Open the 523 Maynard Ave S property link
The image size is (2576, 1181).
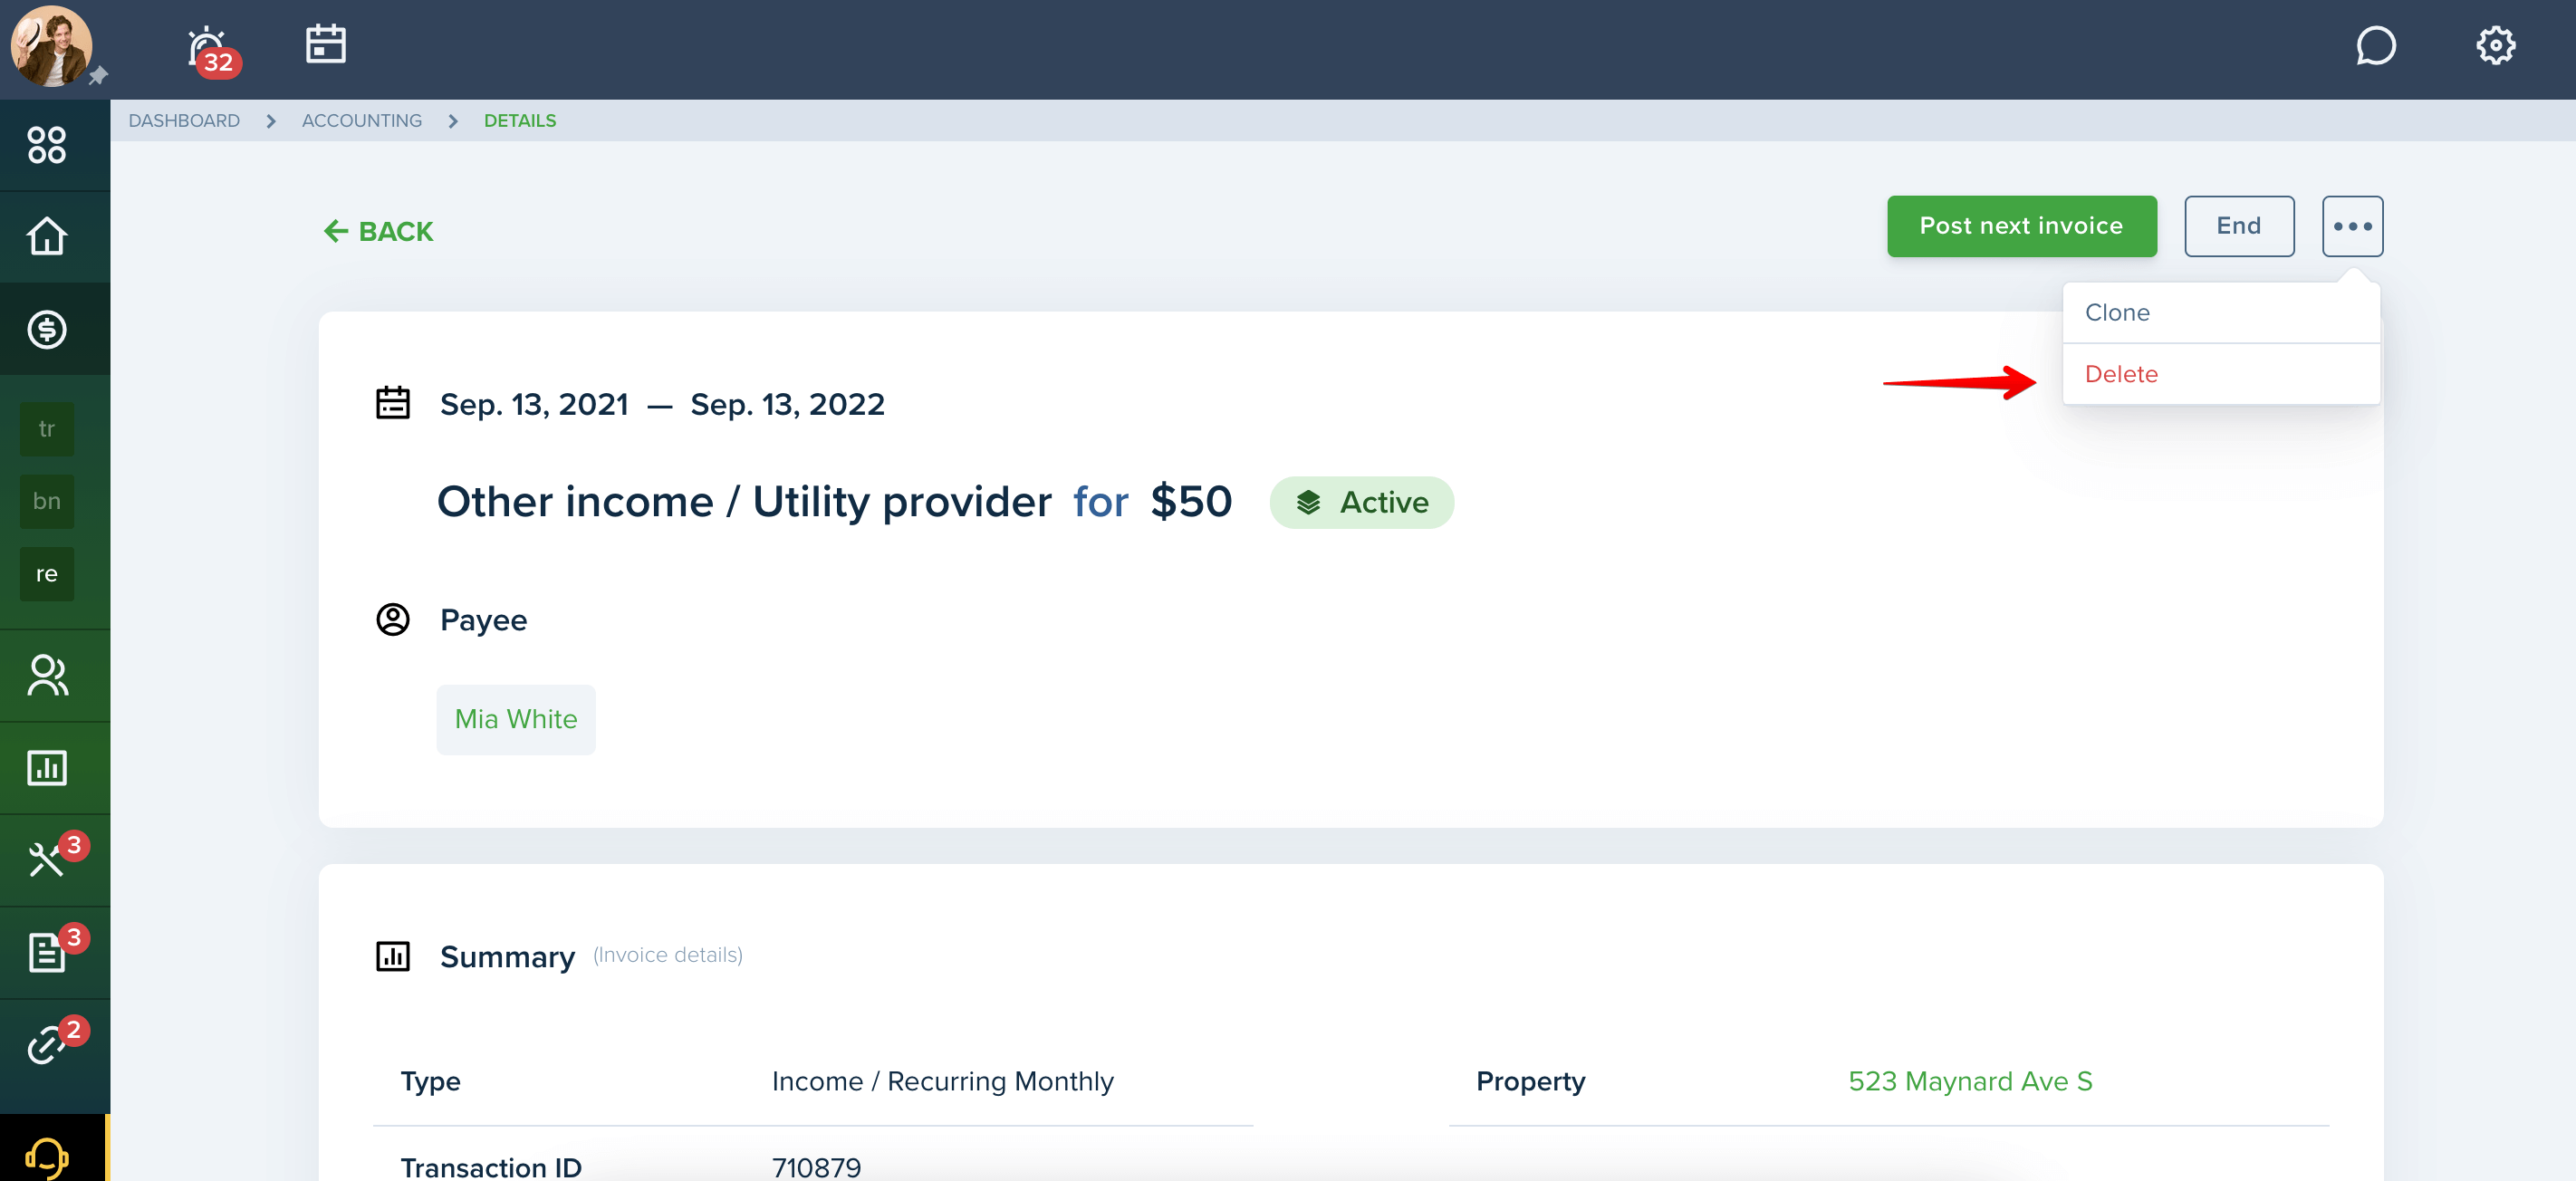[1969, 1081]
